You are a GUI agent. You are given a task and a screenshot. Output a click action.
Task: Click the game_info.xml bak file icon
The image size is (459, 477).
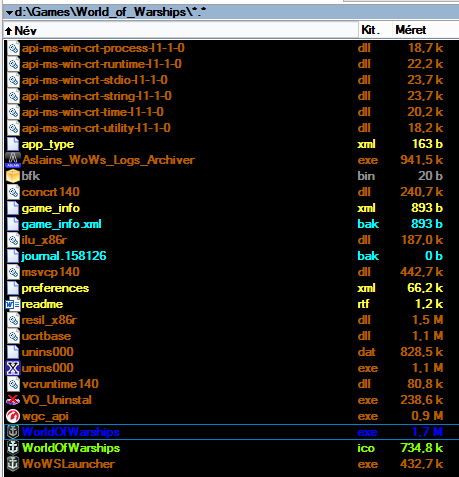13,224
